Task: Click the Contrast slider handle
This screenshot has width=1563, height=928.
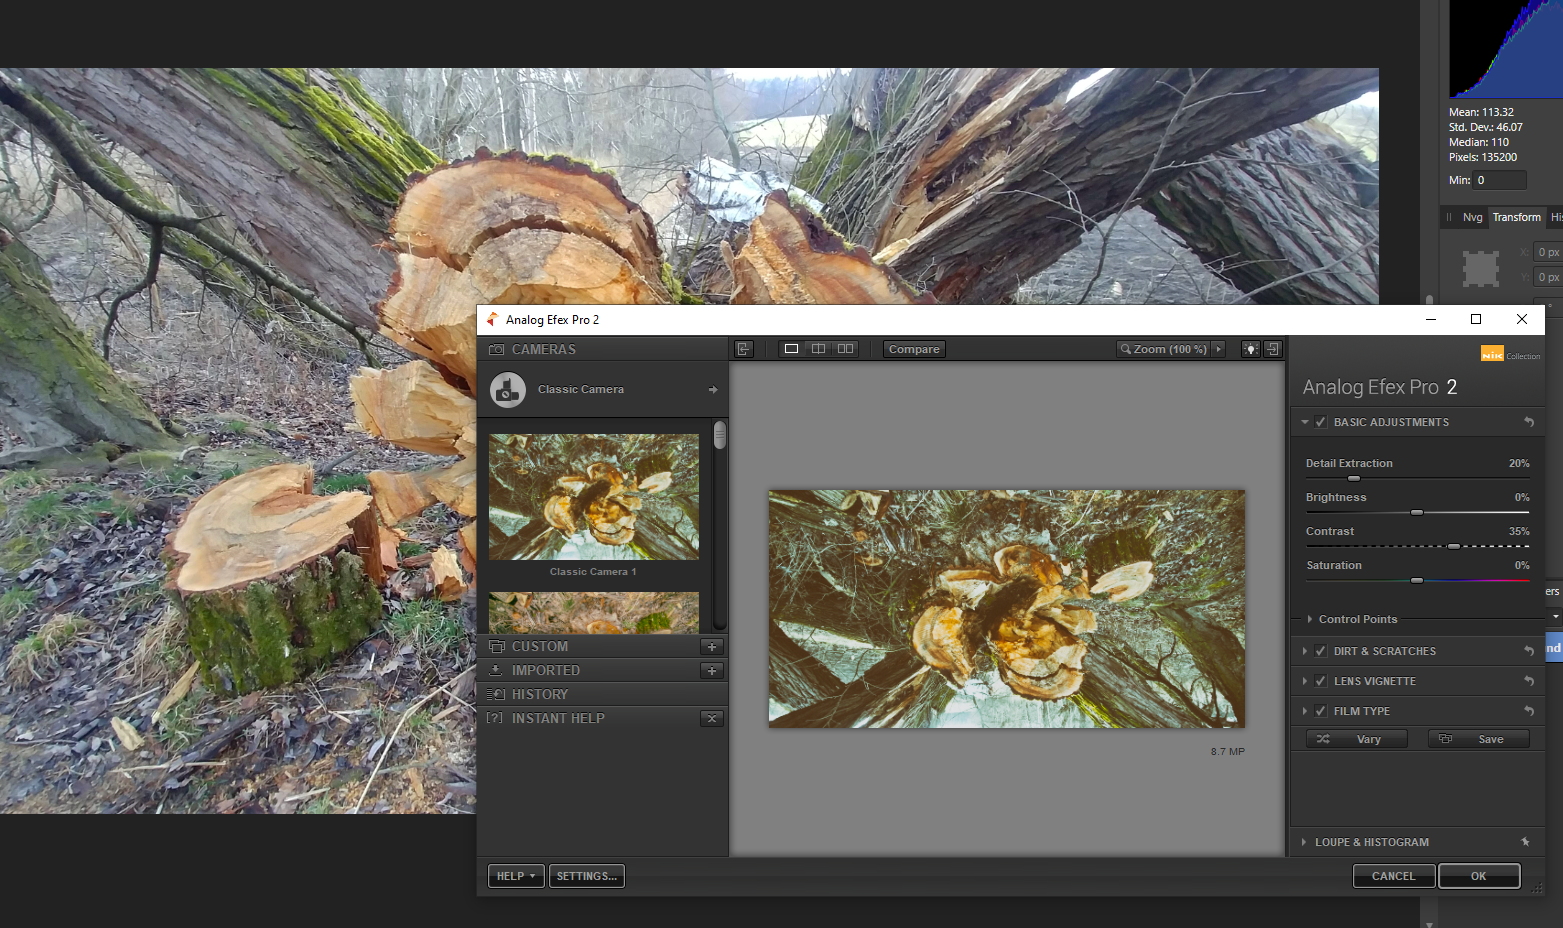Action: [x=1454, y=546]
